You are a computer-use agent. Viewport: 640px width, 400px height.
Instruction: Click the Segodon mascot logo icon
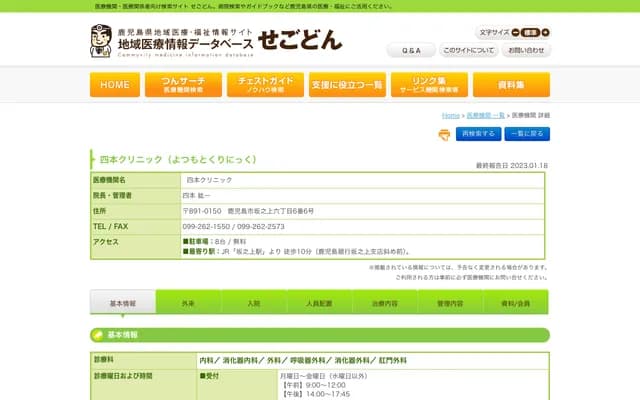100,41
